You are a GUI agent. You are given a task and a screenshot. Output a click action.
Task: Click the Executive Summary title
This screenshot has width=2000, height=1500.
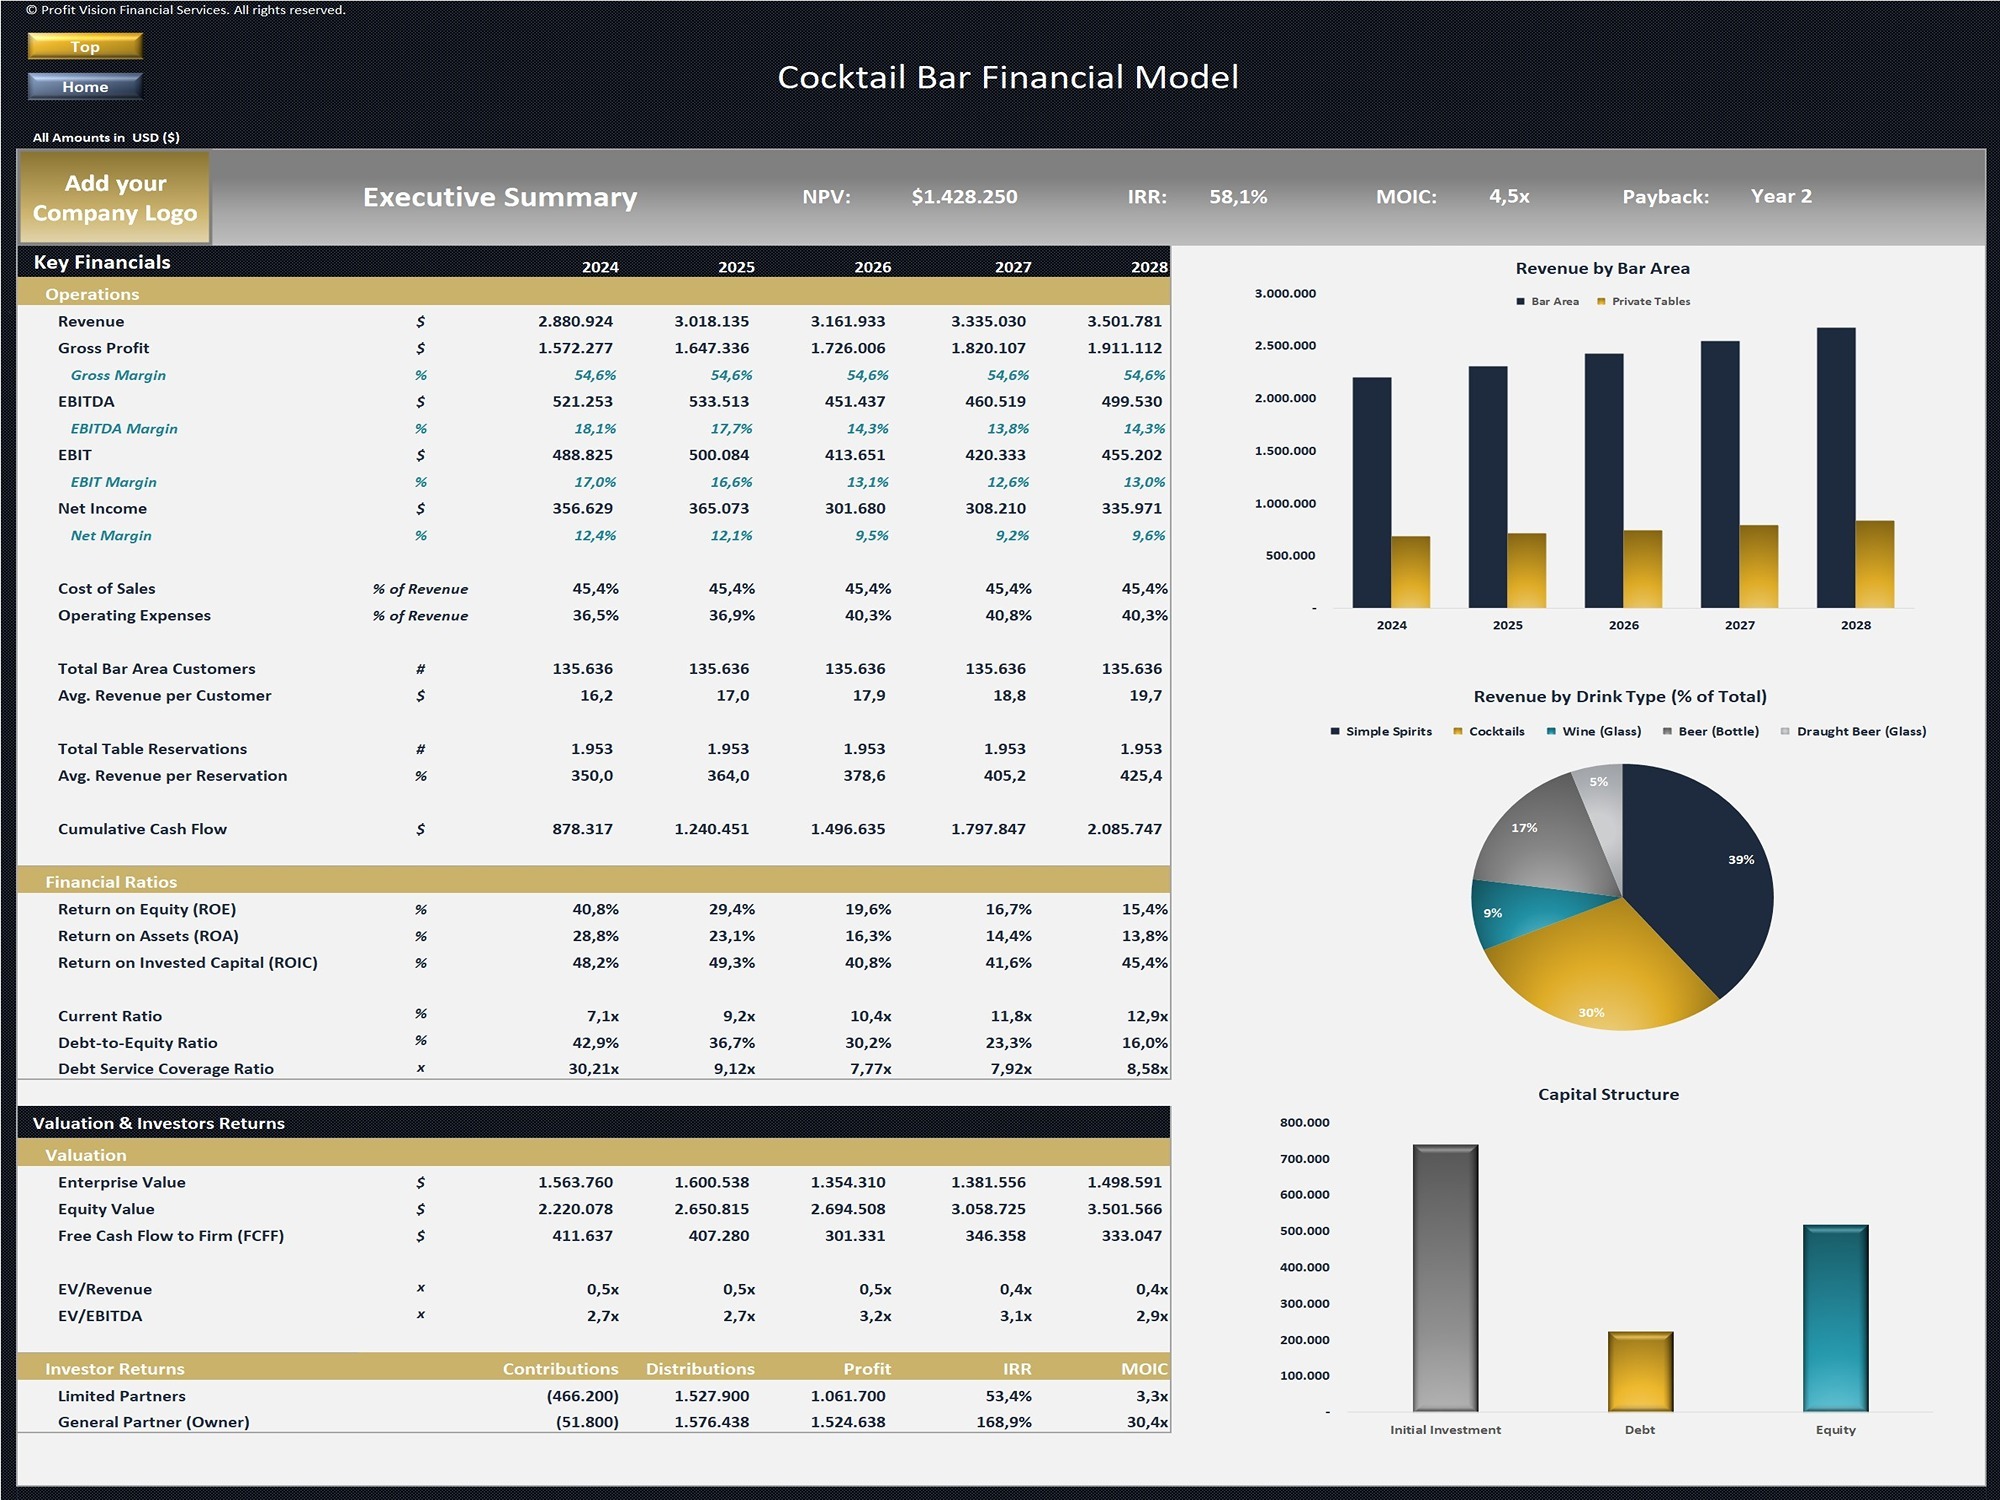pyautogui.click(x=500, y=198)
